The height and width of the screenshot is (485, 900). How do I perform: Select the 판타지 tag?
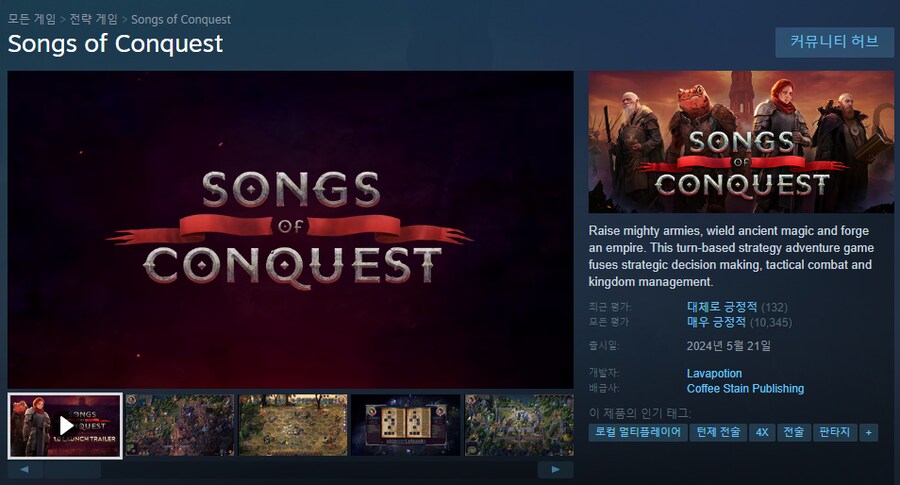[834, 432]
